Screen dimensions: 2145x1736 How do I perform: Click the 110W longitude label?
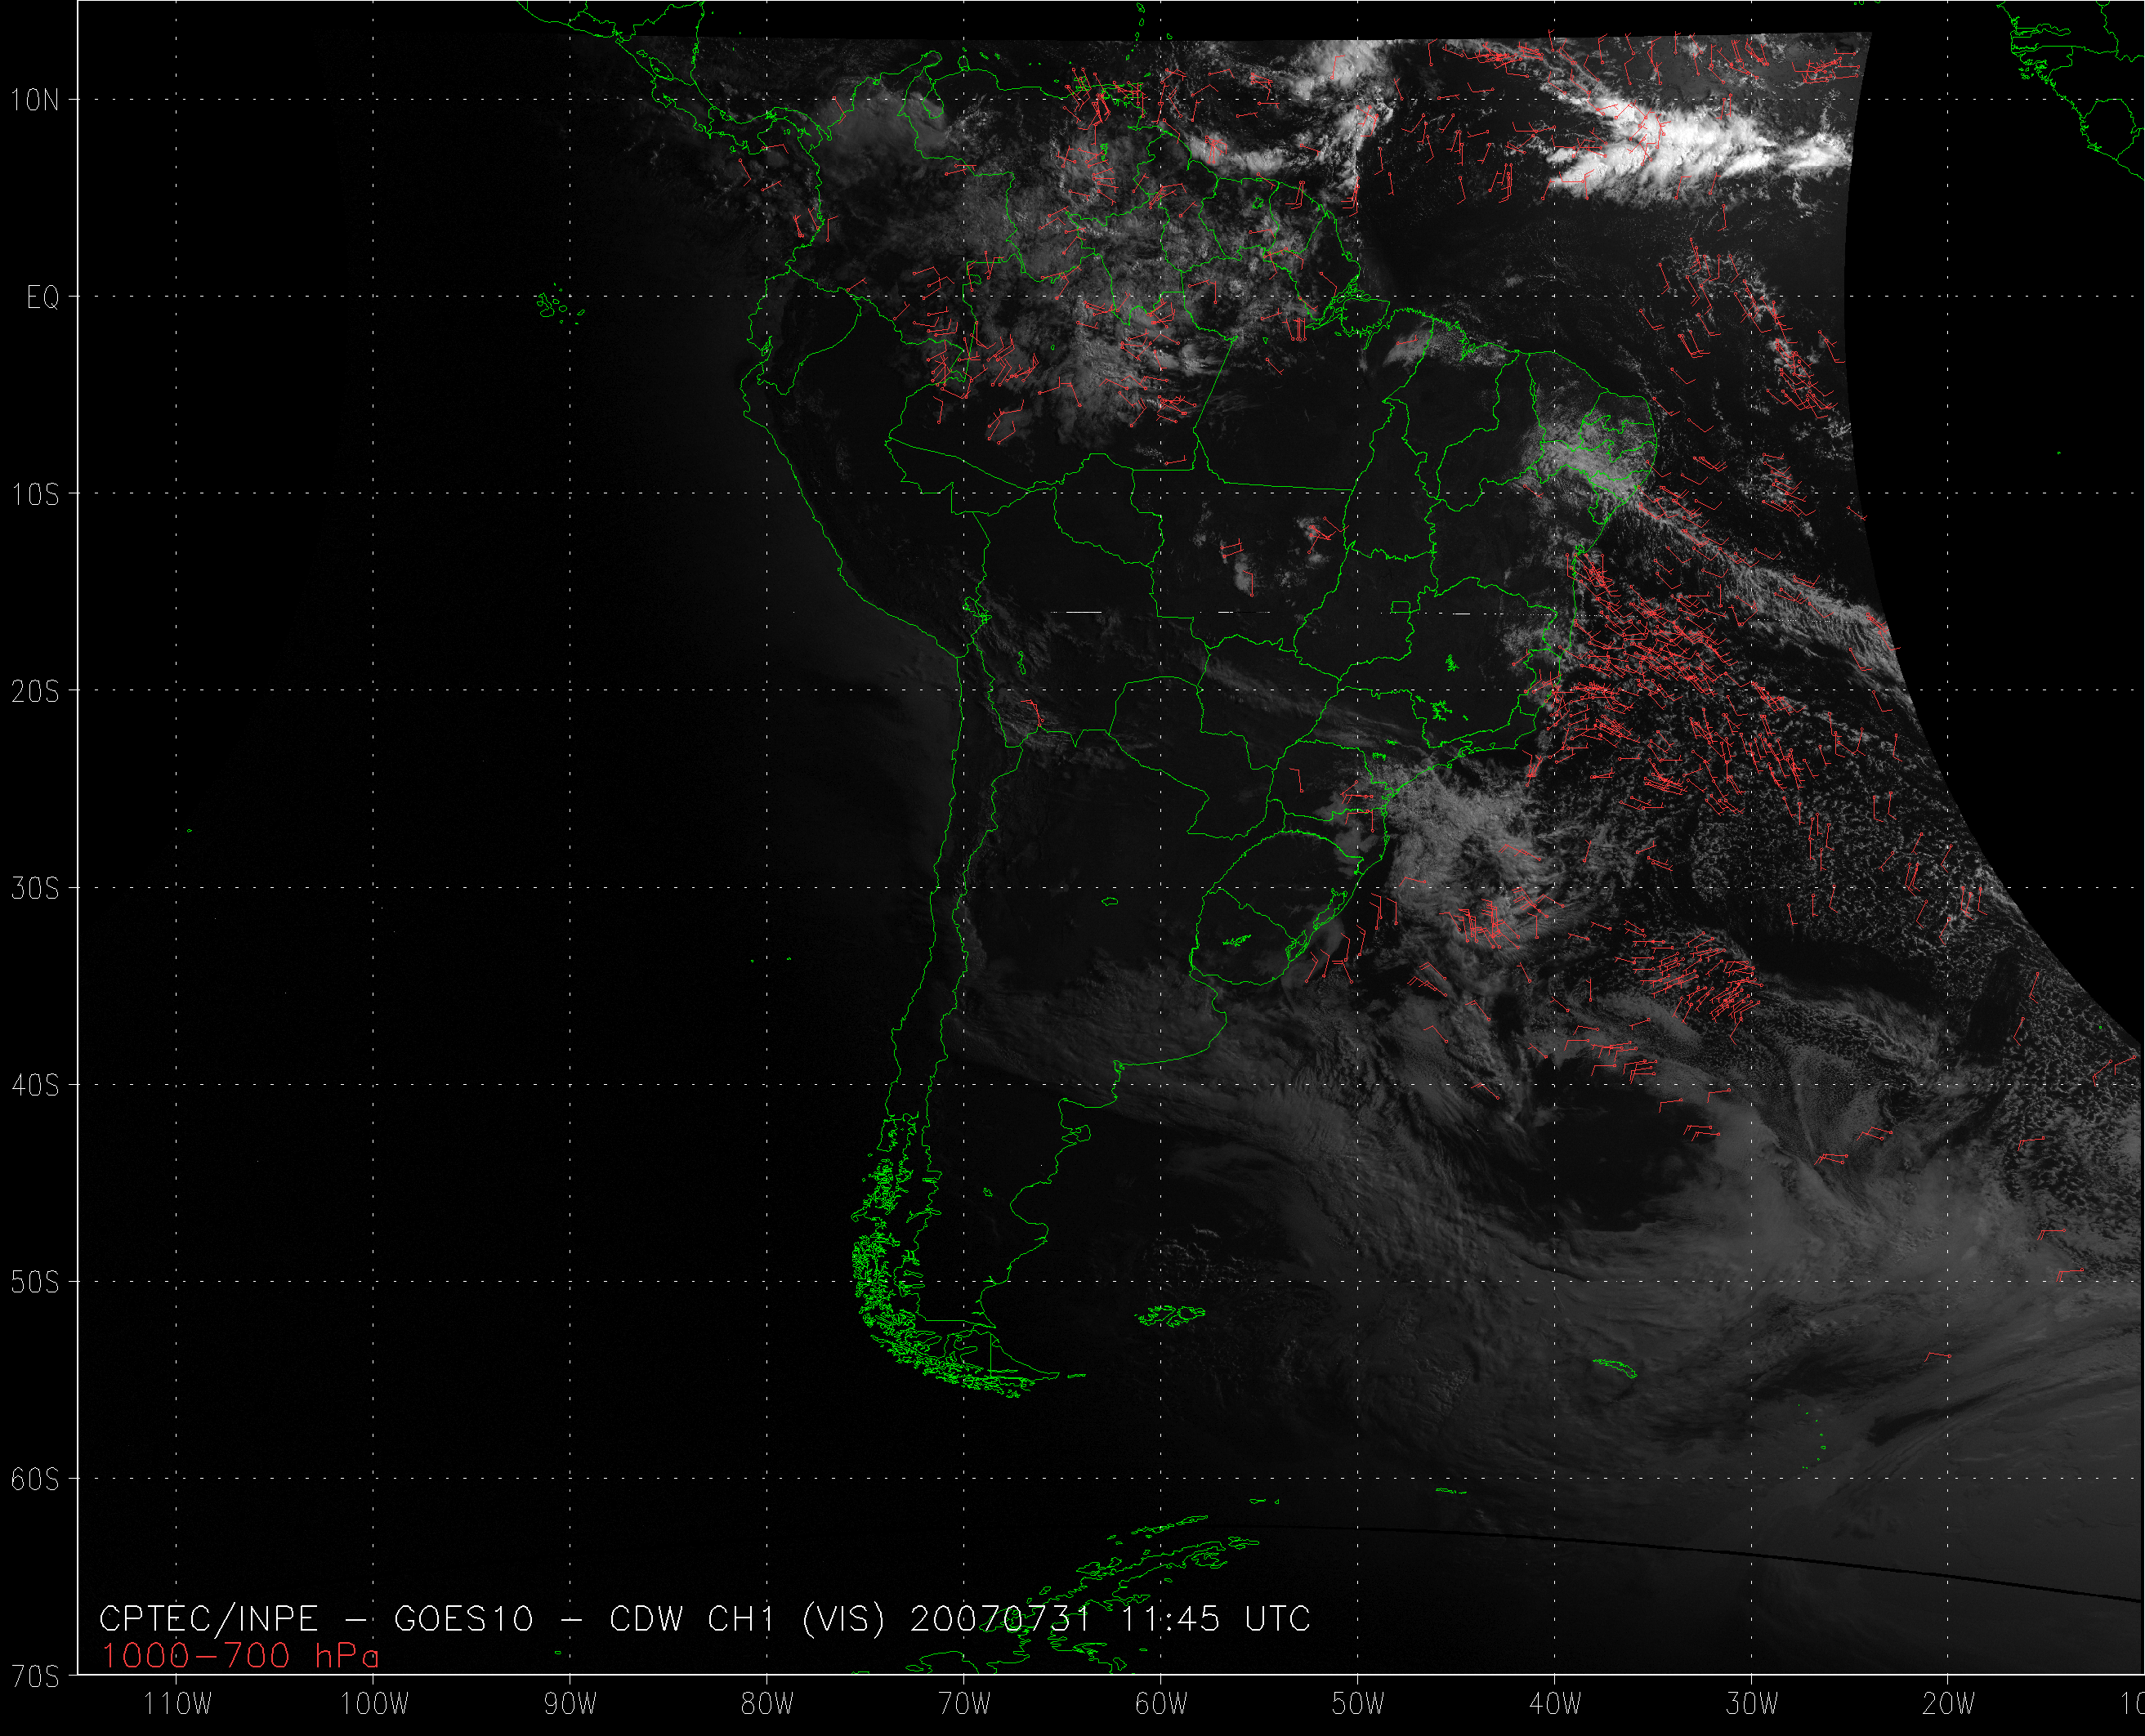click(178, 1704)
